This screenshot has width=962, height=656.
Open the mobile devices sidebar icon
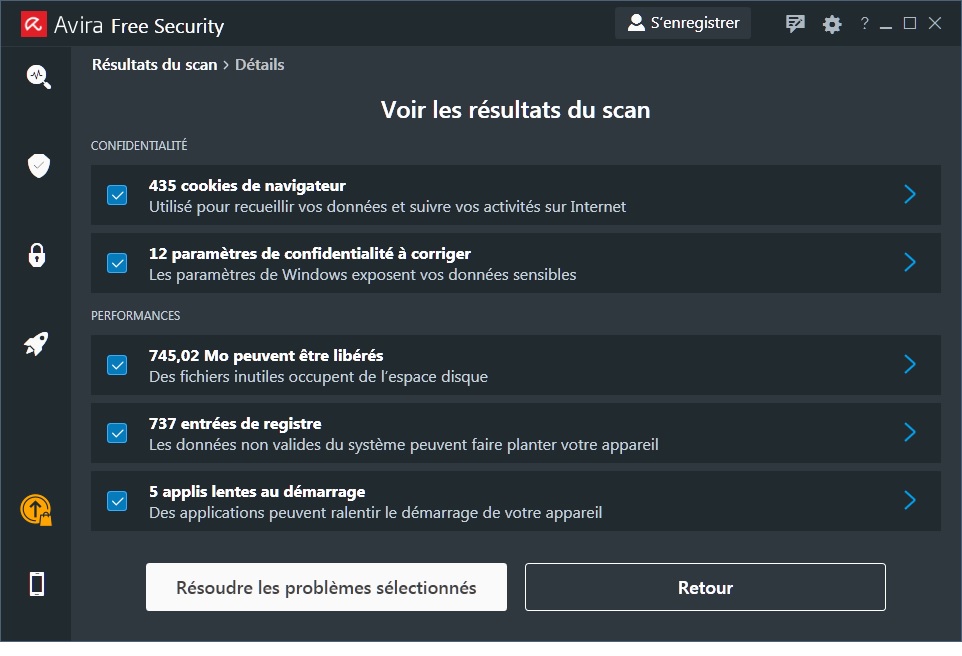click(37, 583)
